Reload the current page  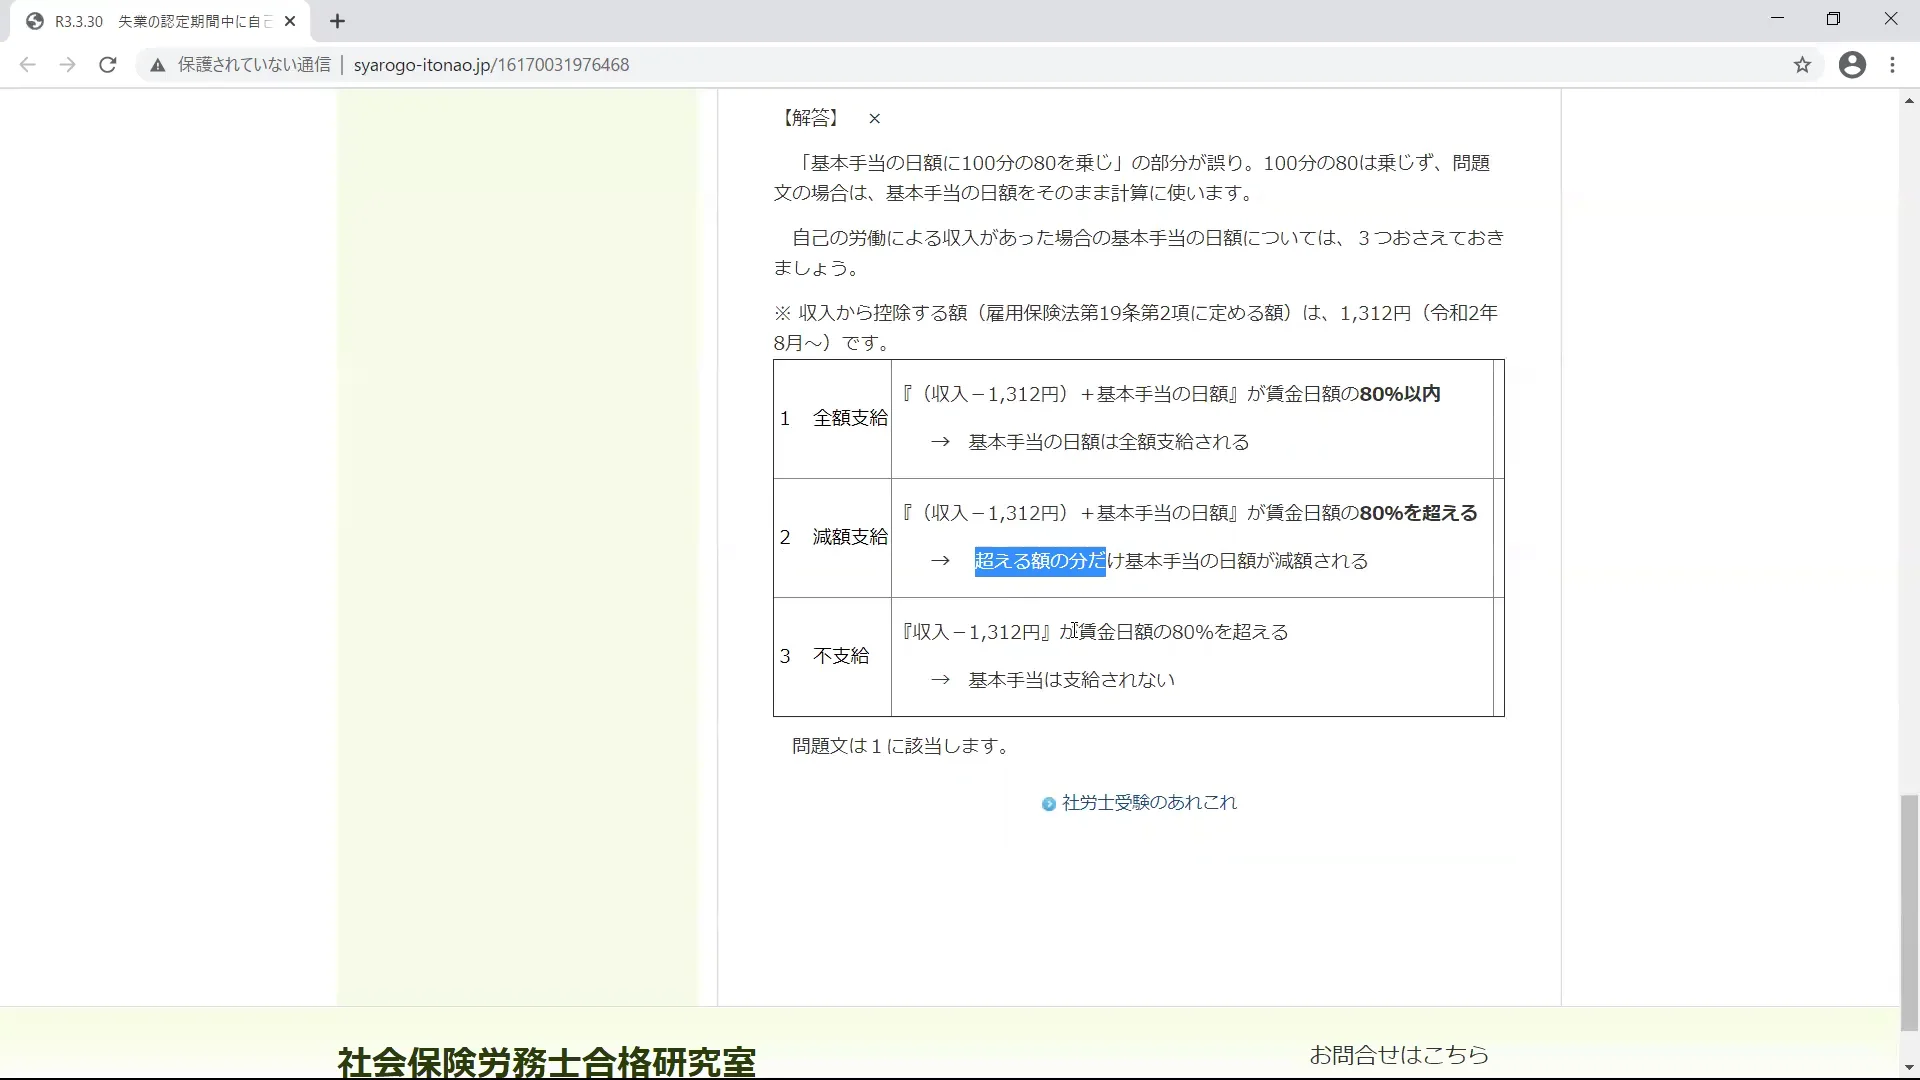click(108, 65)
